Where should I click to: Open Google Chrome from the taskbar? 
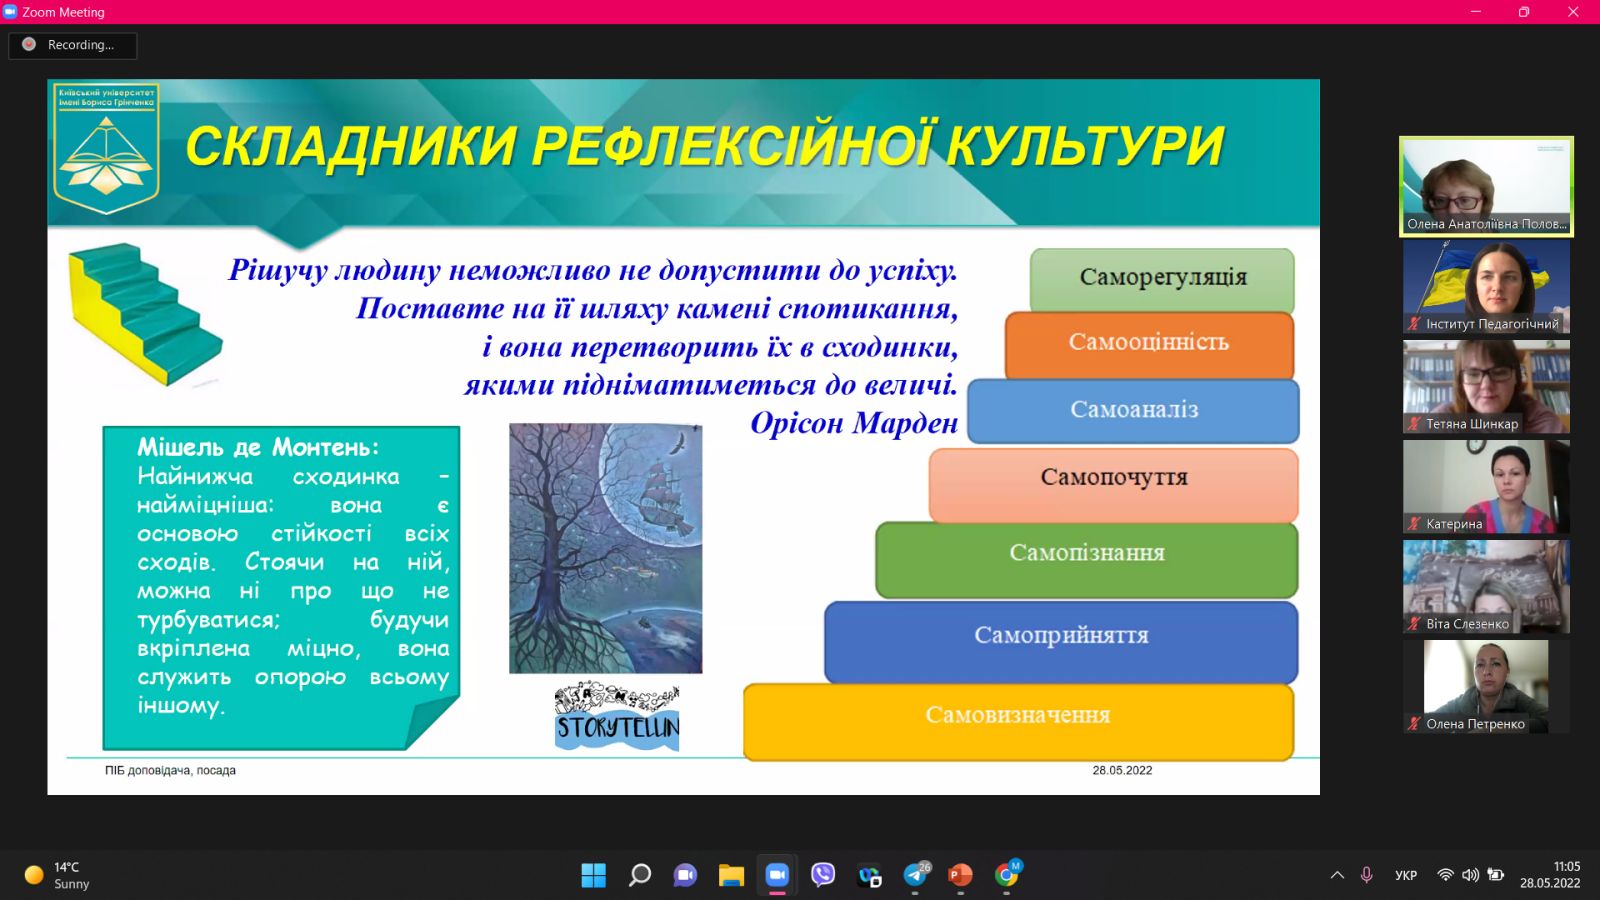[x=1006, y=875]
